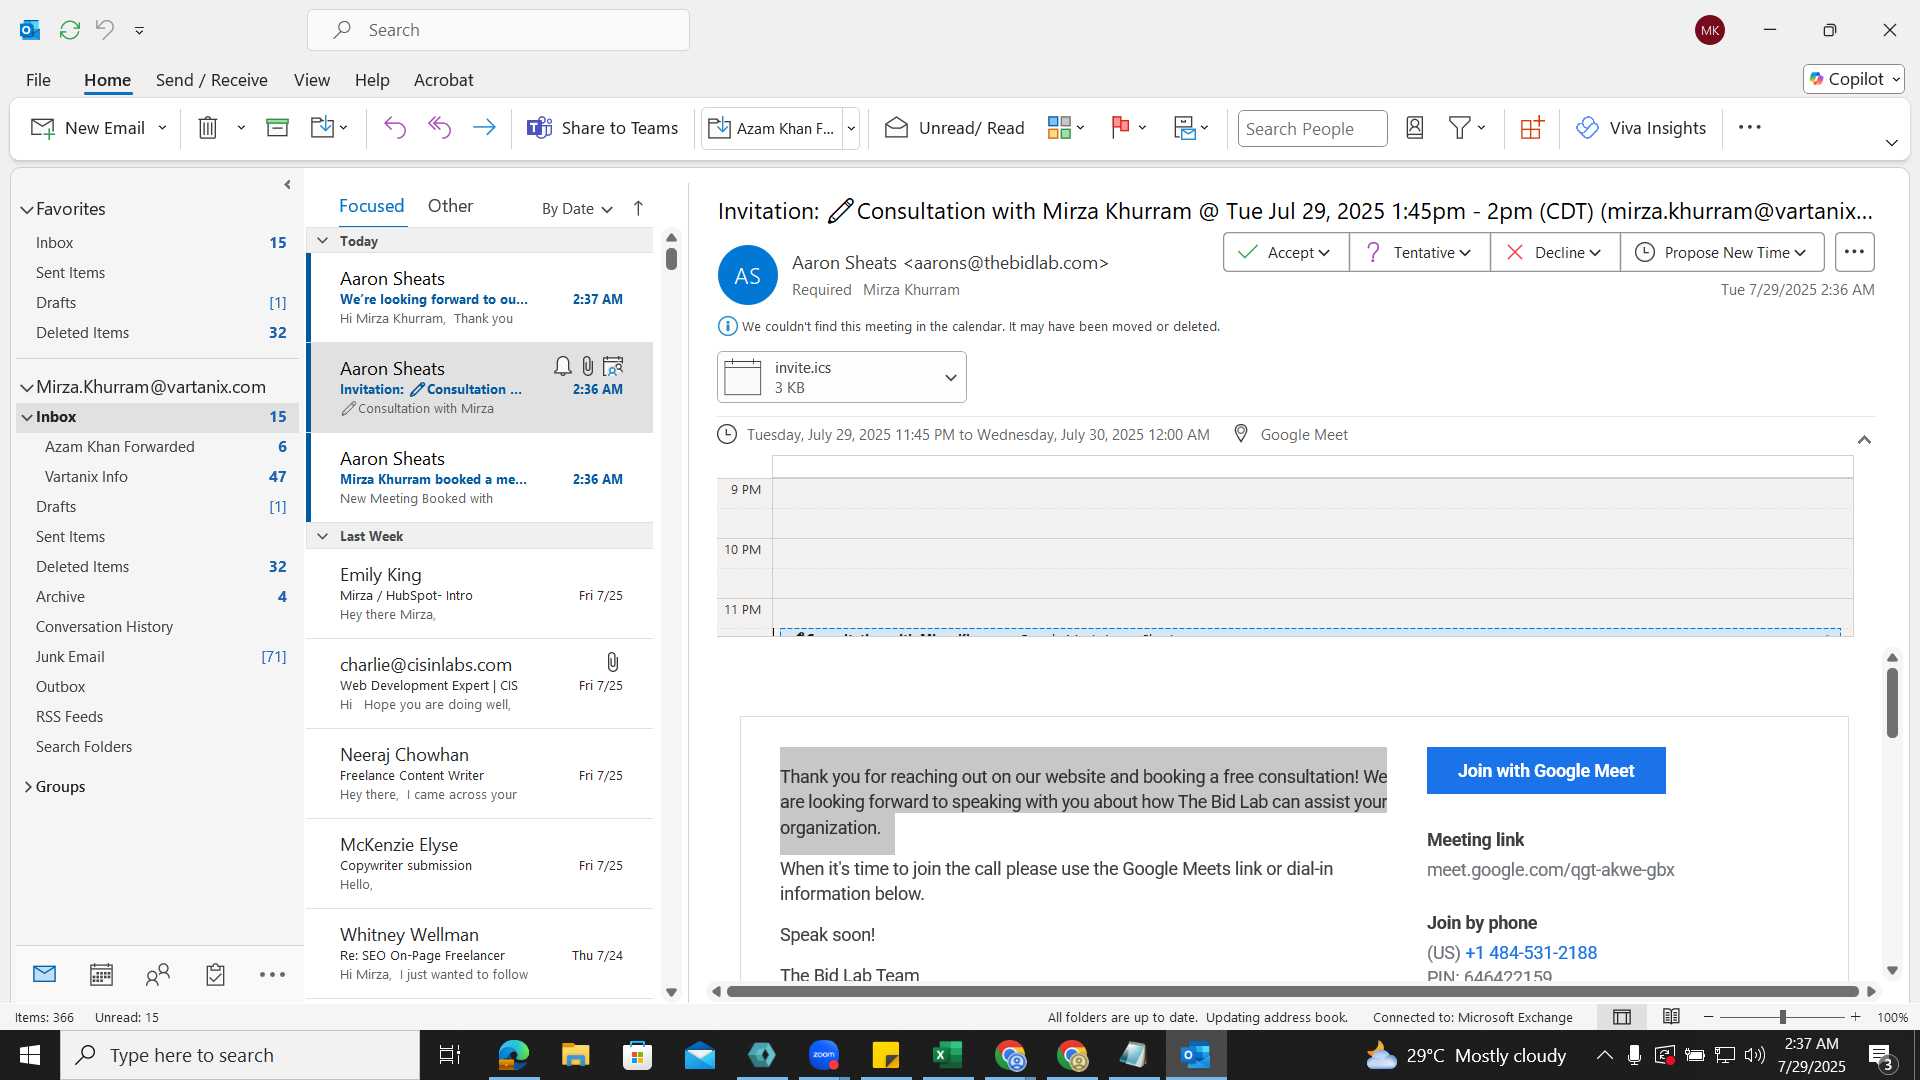This screenshot has width=1920, height=1080.
Task: Click the Send/Receive sync icon in title bar
Action: (70, 30)
